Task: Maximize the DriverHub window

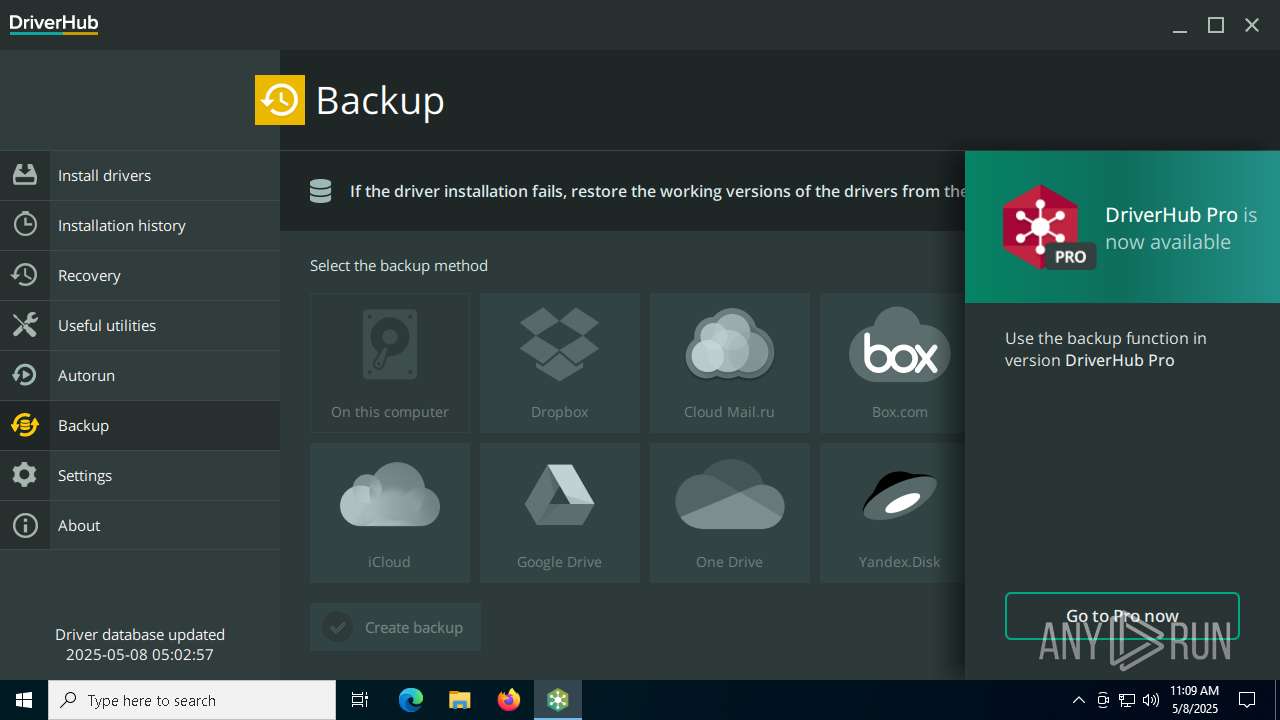Action: (1216, 25)
